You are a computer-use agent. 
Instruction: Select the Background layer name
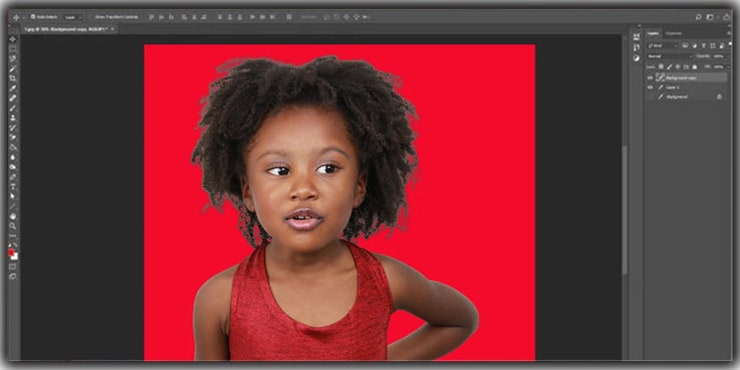pyautogui.click(x=677, y=97)
